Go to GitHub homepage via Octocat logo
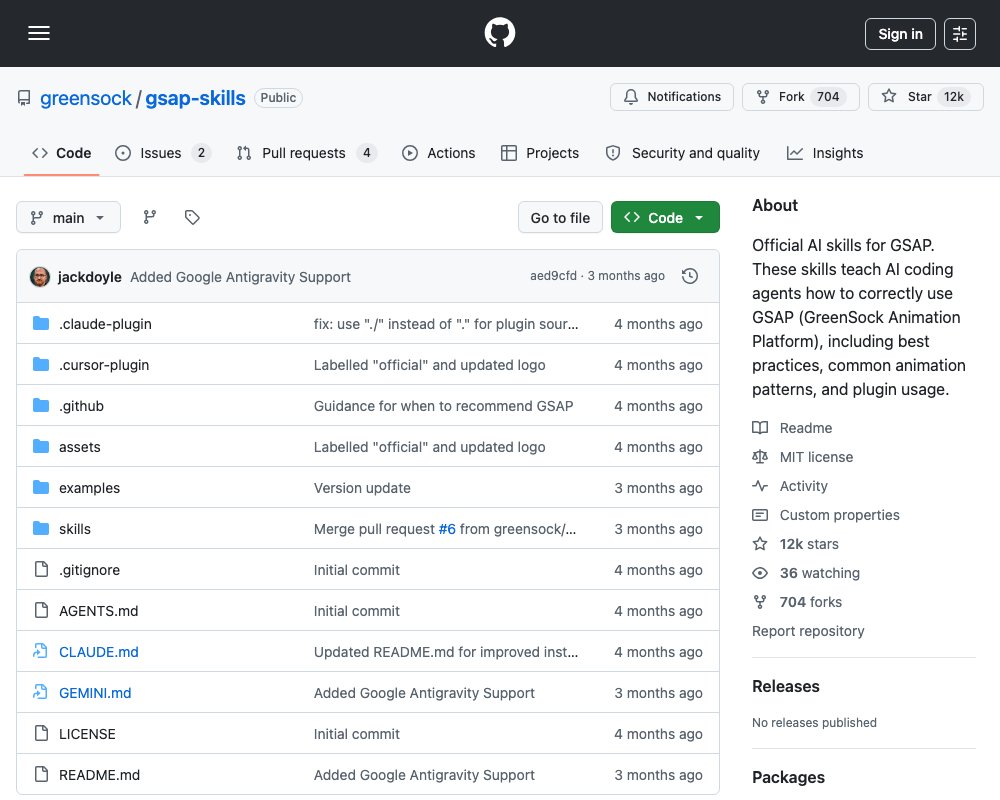Image resolution: width=1000 pixels, height=800 pixels. click(x=499, y=33)
